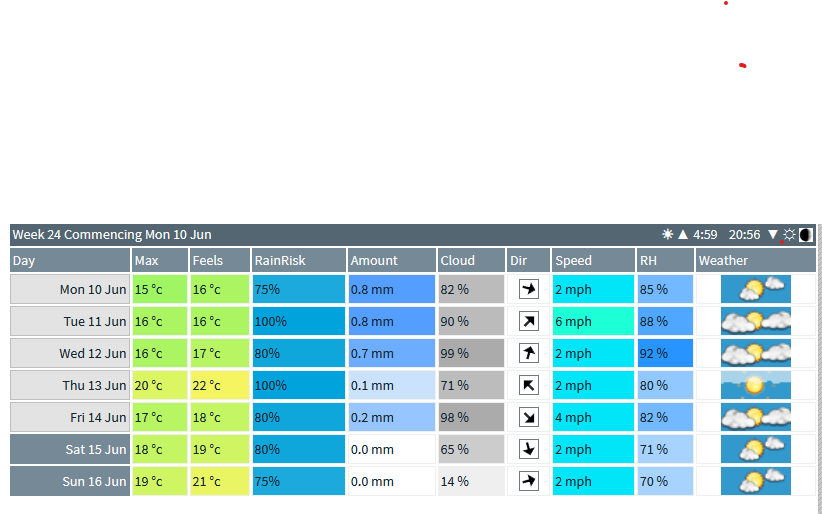
Task: Click Thursday's 22 °c feels-like cell
Action: pyautogui.click(x=219, y=385)
